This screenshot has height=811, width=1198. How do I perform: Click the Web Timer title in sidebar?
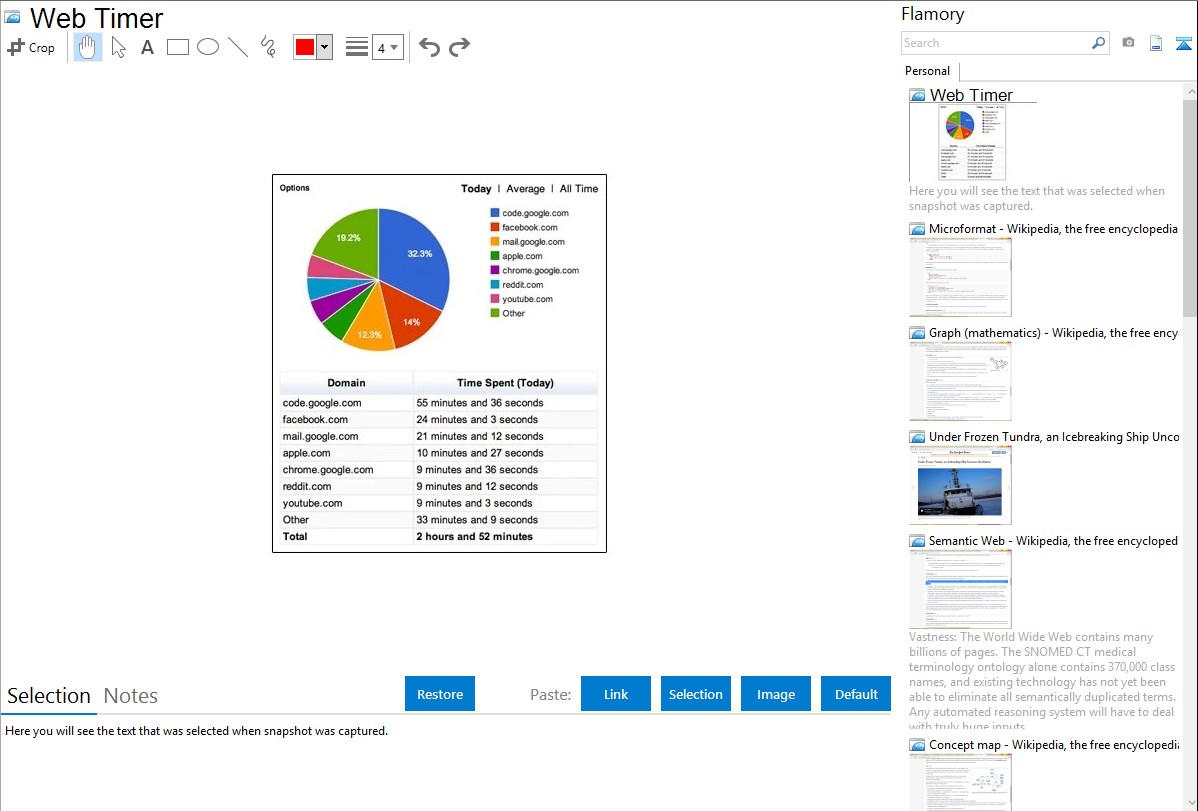coord(971,95)
